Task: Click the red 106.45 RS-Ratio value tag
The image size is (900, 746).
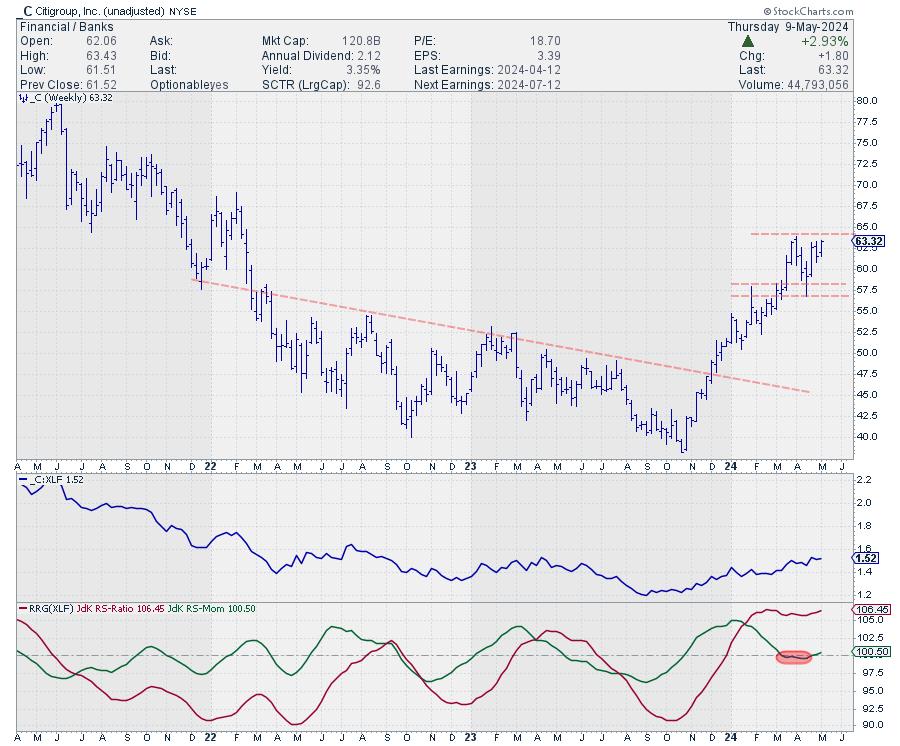Action: point(868,610)
